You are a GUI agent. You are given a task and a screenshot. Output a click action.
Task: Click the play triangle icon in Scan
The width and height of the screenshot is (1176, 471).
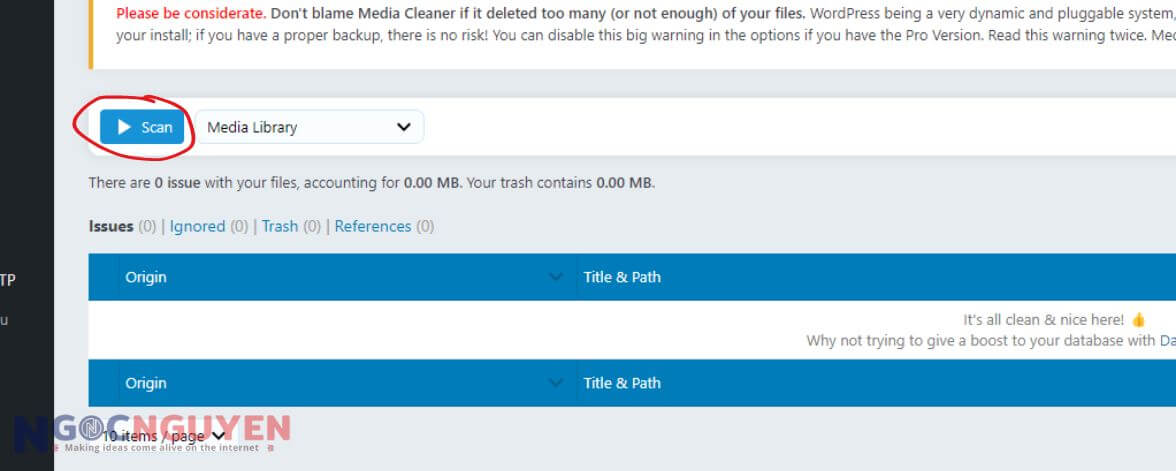[x=125, y=127]
